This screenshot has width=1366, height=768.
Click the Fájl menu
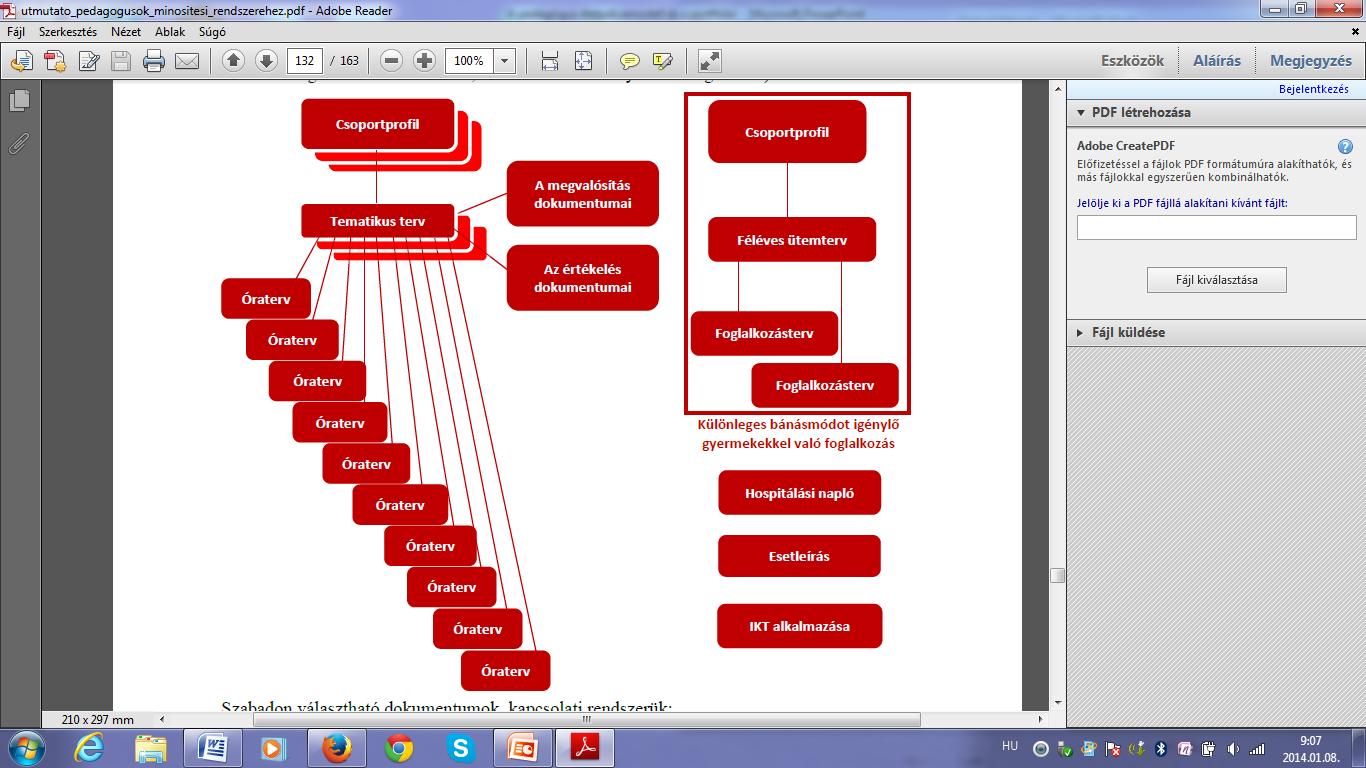(16, 31)
